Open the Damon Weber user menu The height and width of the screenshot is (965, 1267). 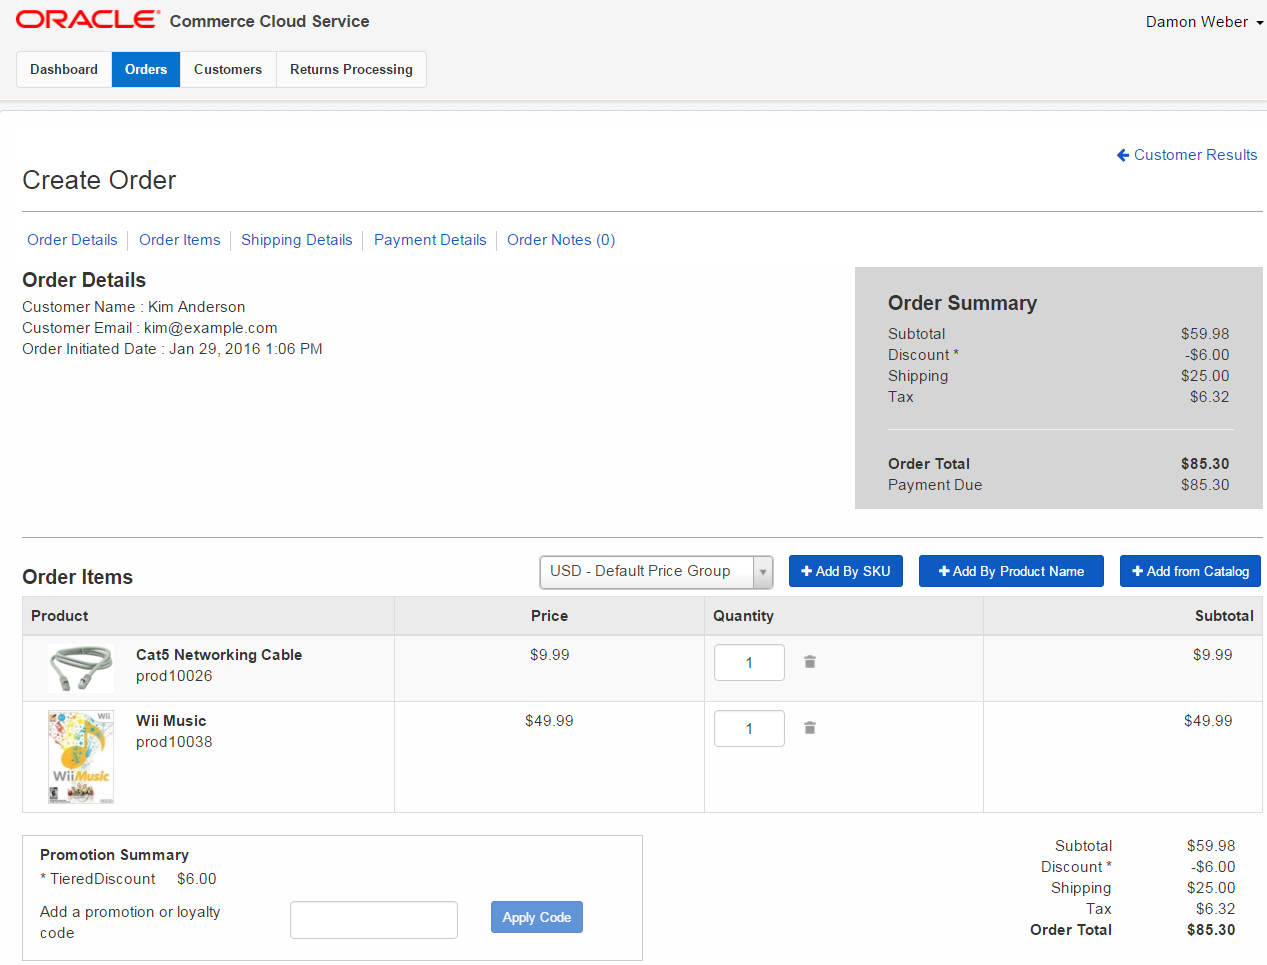coord(1204,22)
